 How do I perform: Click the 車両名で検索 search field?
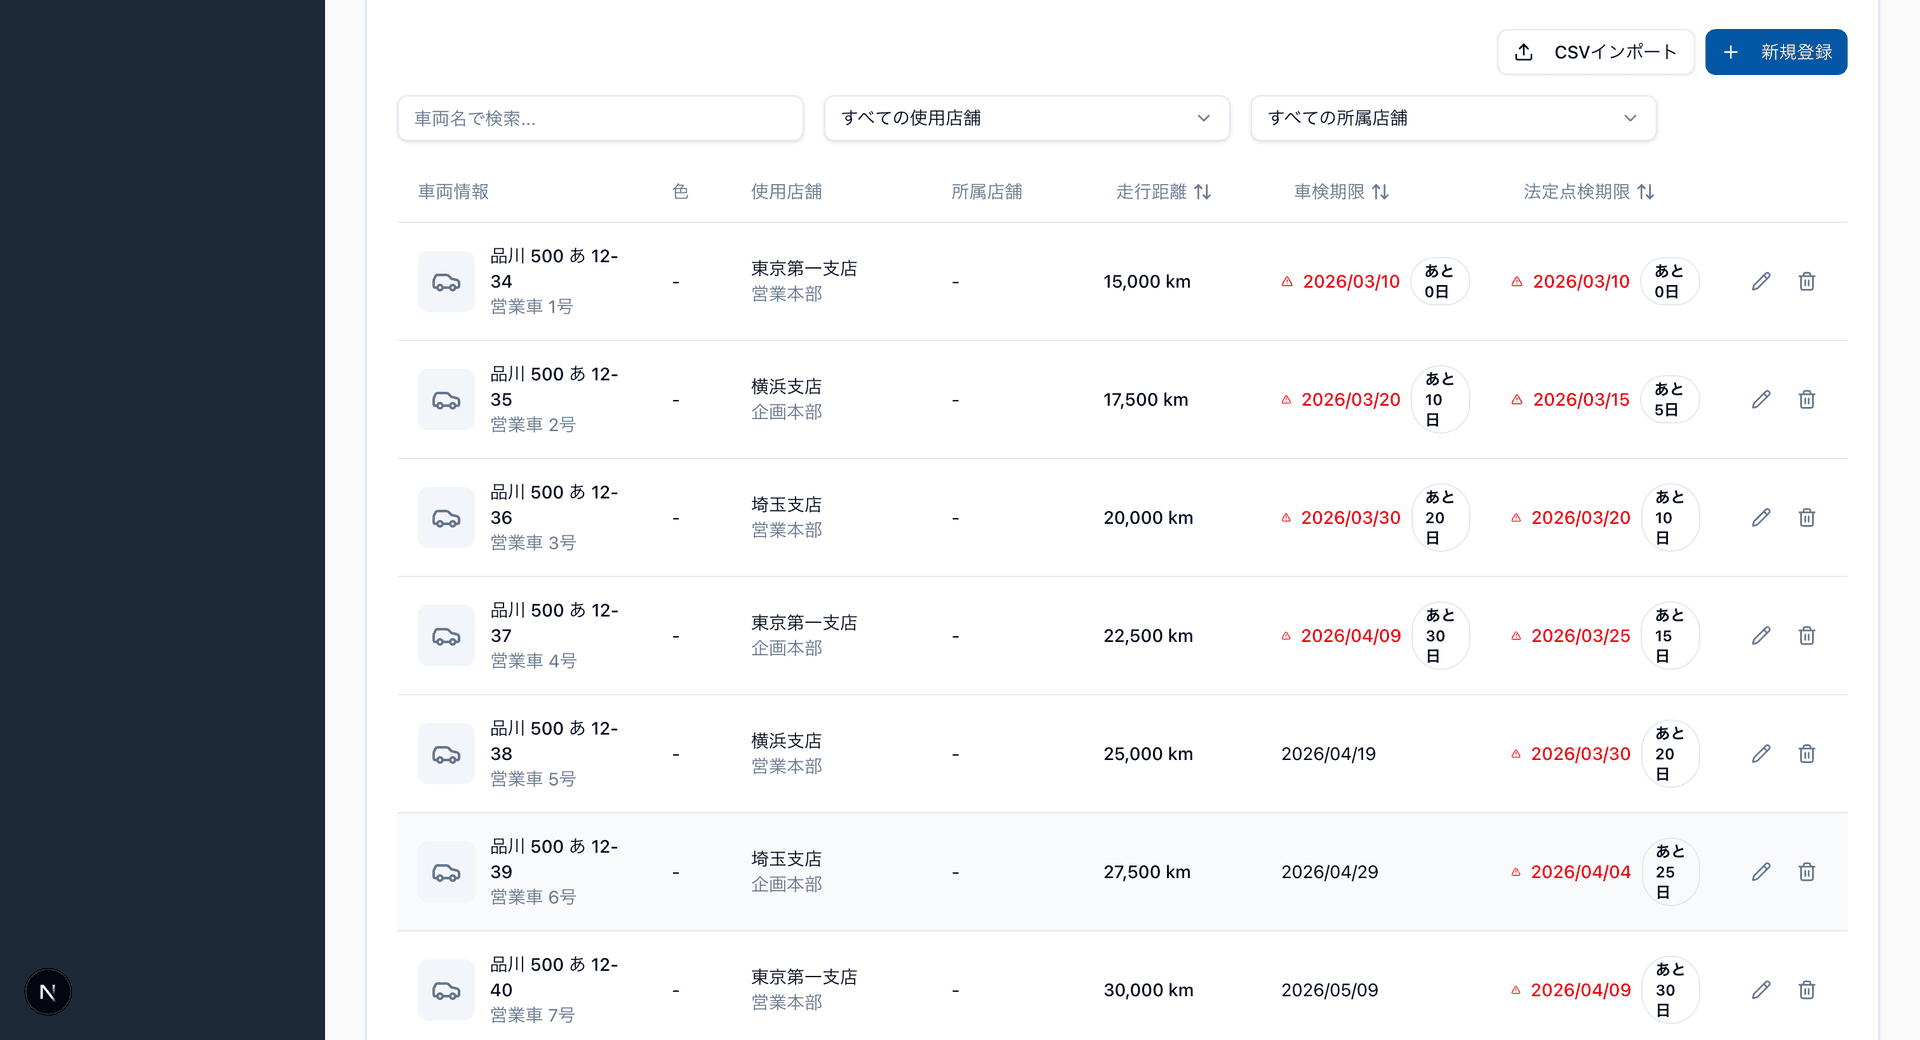[600, 118]
